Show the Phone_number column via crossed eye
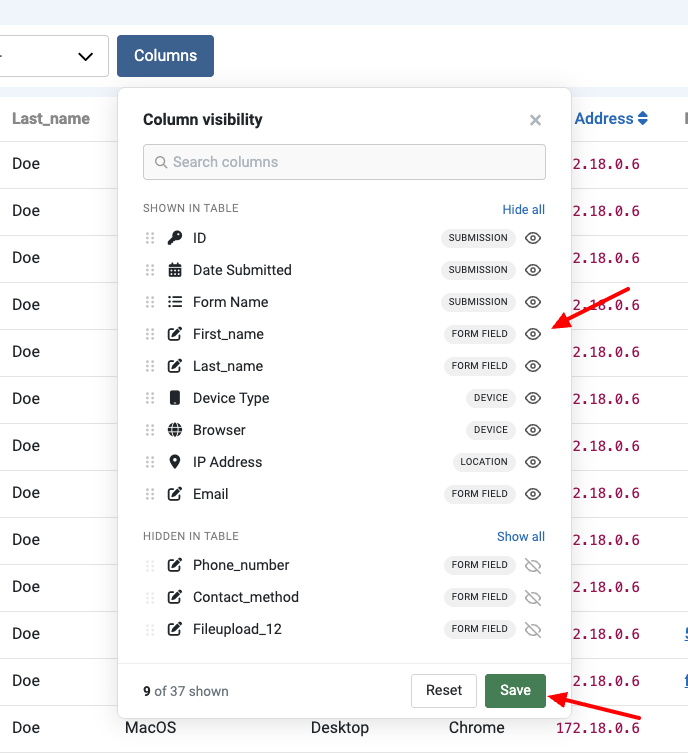 [x=533, y=566]
